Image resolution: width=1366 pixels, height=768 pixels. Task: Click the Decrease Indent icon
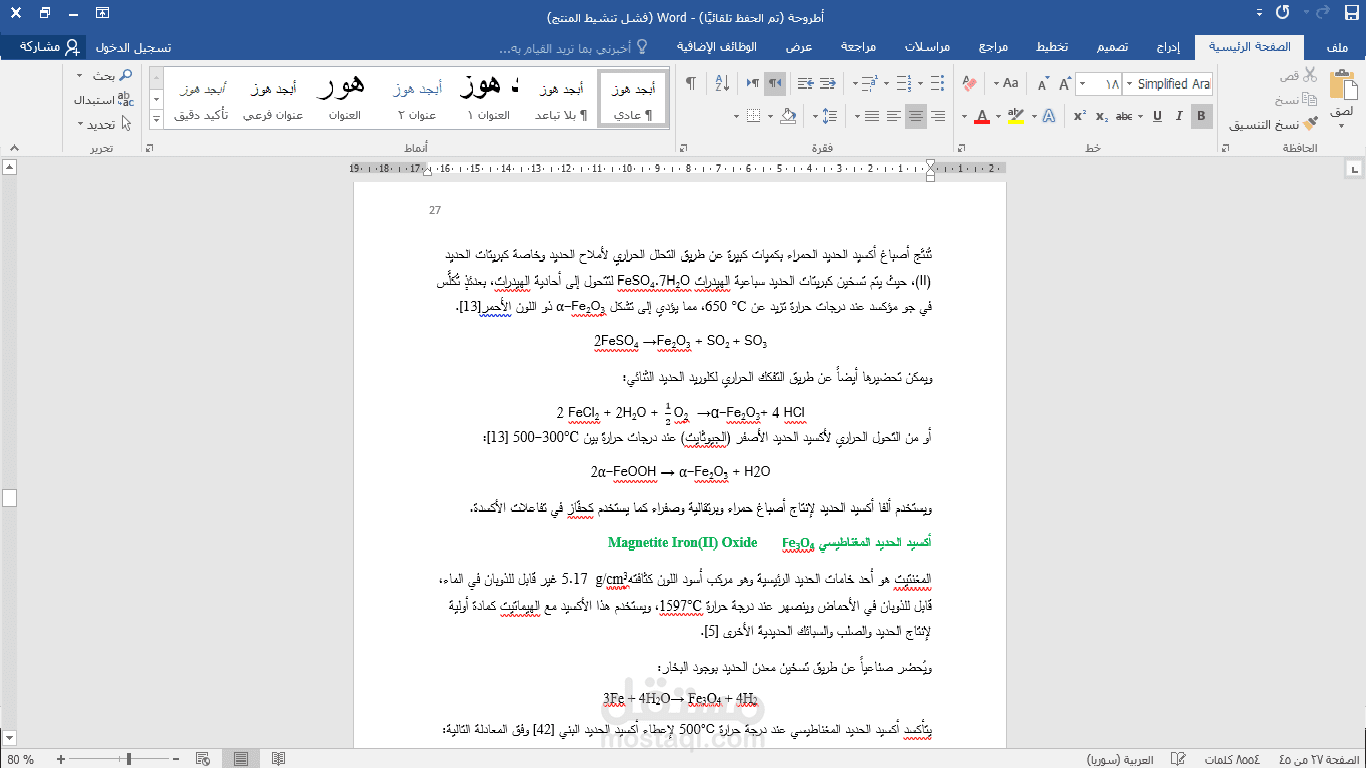click(828, 83)
